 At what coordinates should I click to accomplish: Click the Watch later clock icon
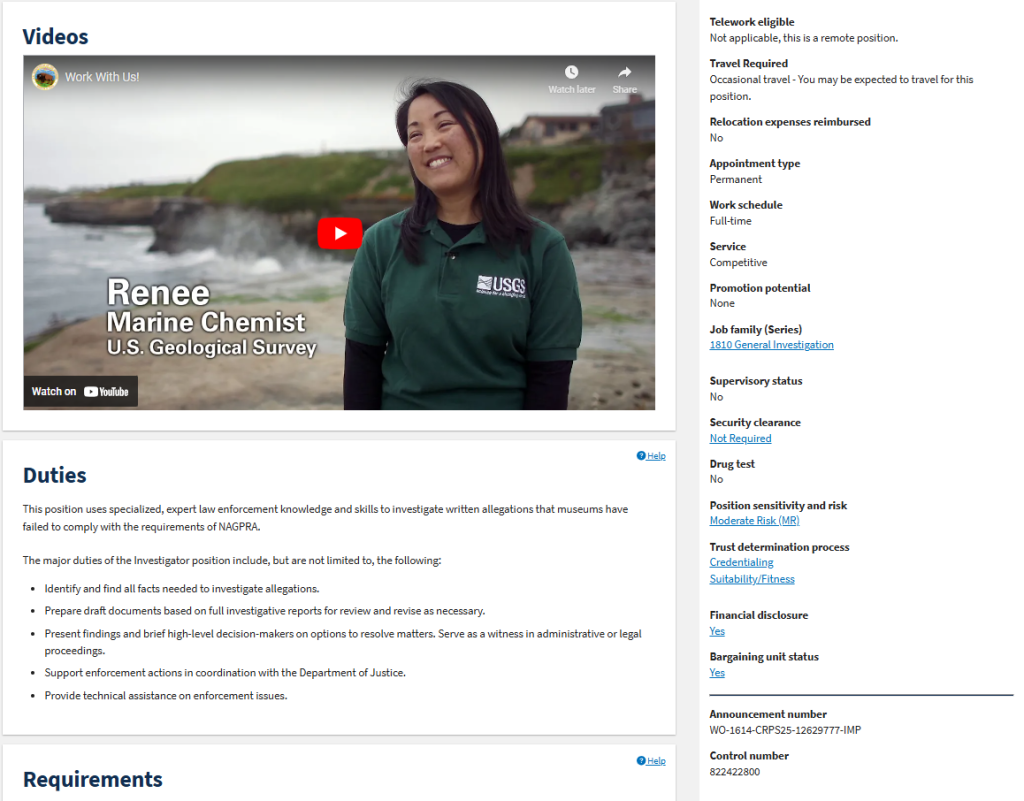571,73
